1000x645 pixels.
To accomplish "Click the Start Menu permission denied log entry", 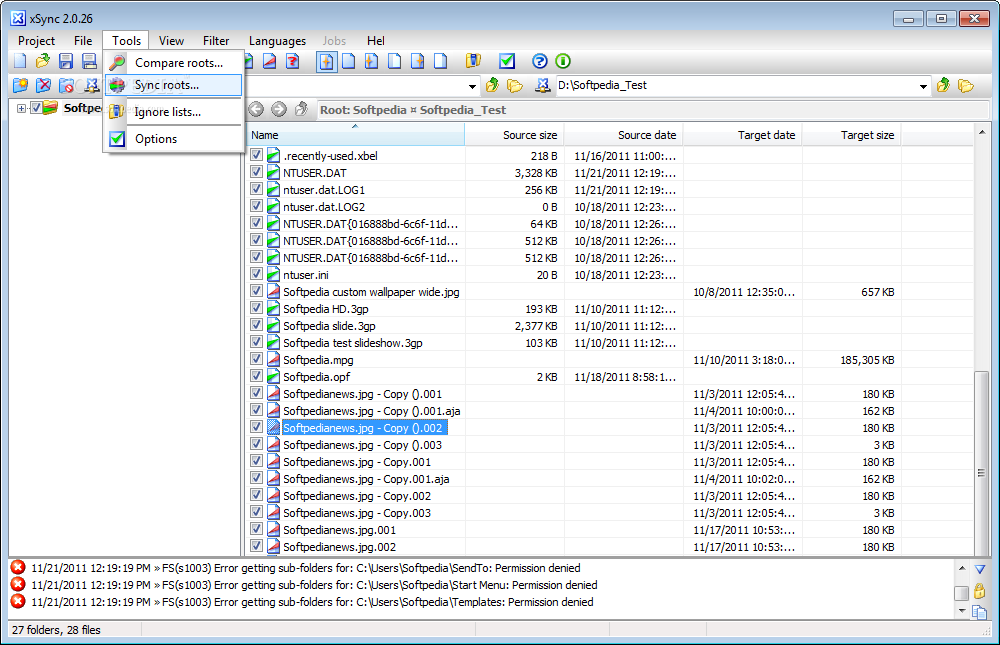I will pos(314,585).
